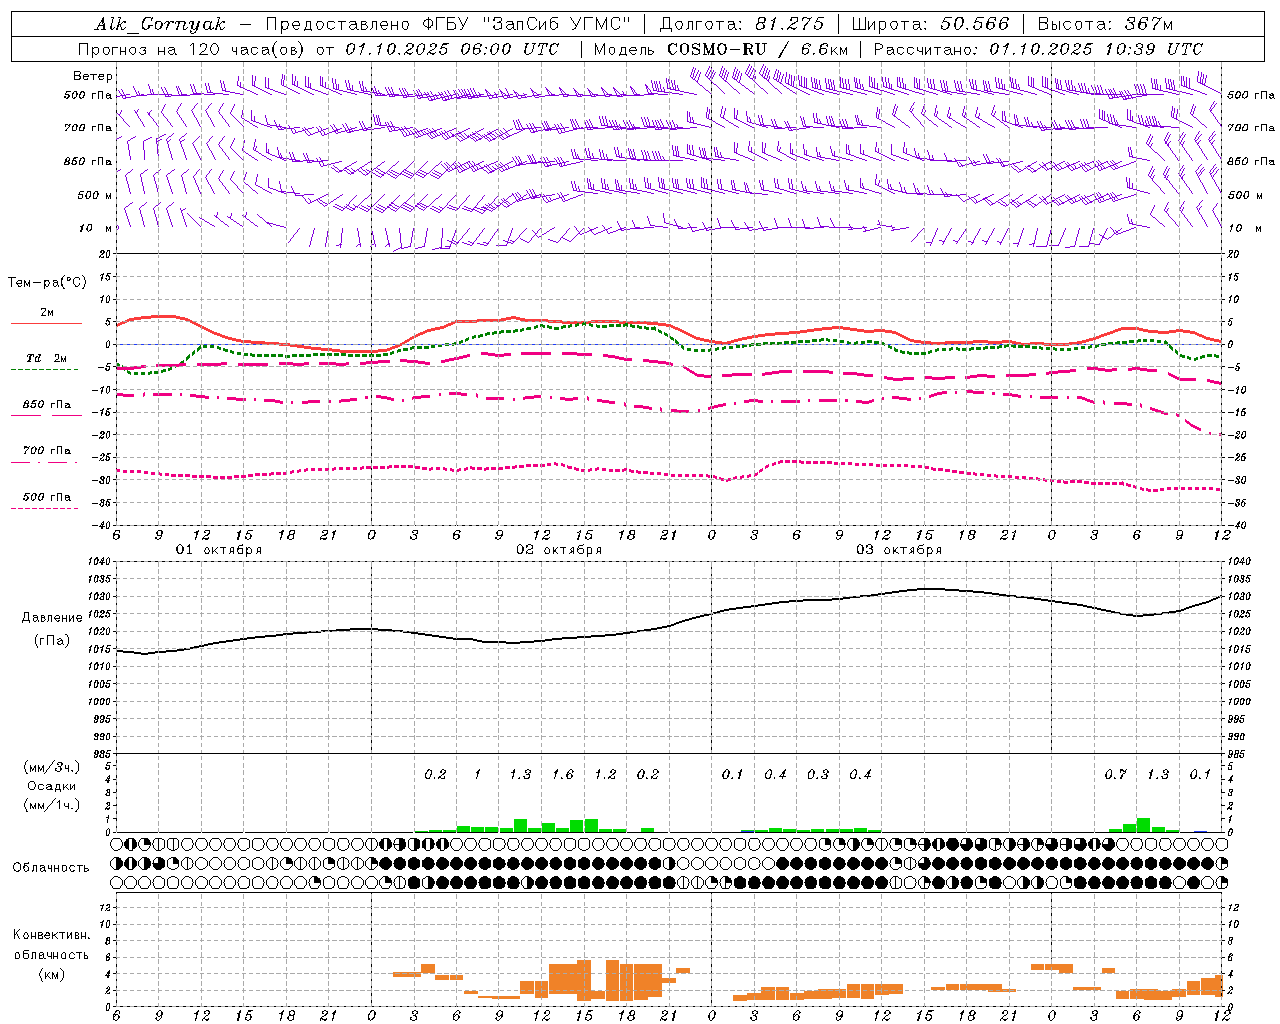Click the "01 октября" date label
Viewport: 1280px width, 1024px height.
(x=219, y=550)
